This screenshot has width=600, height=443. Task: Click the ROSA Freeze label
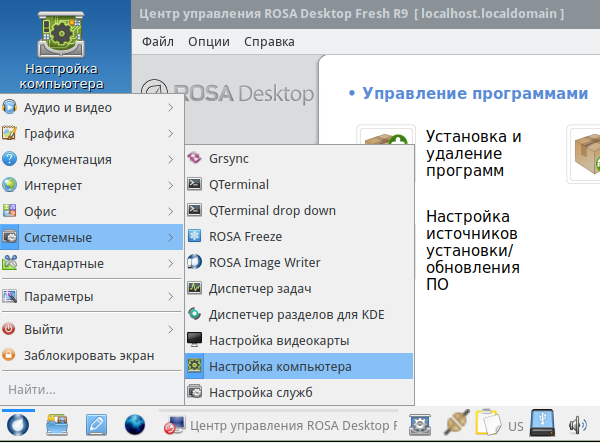tap(245, 236)
